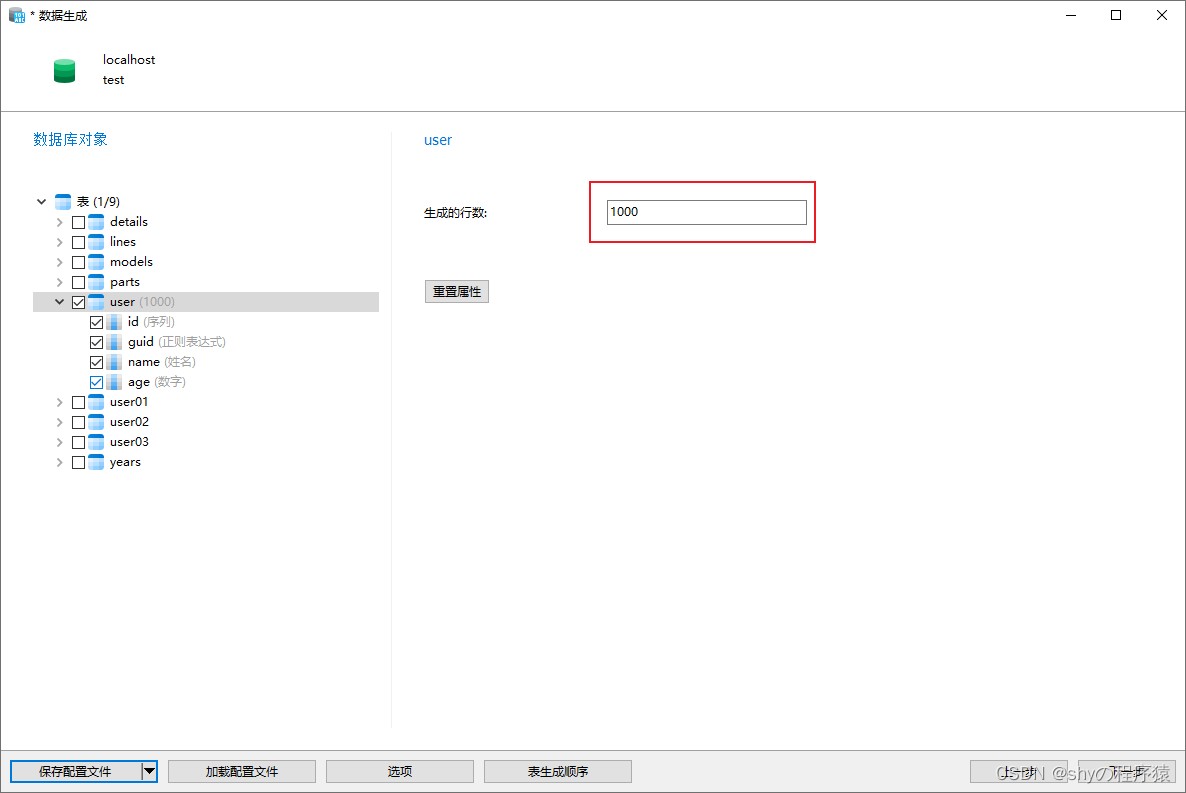1186x793 pixels.
Task: Open the 选项 options button
Action: pos(400,771)
